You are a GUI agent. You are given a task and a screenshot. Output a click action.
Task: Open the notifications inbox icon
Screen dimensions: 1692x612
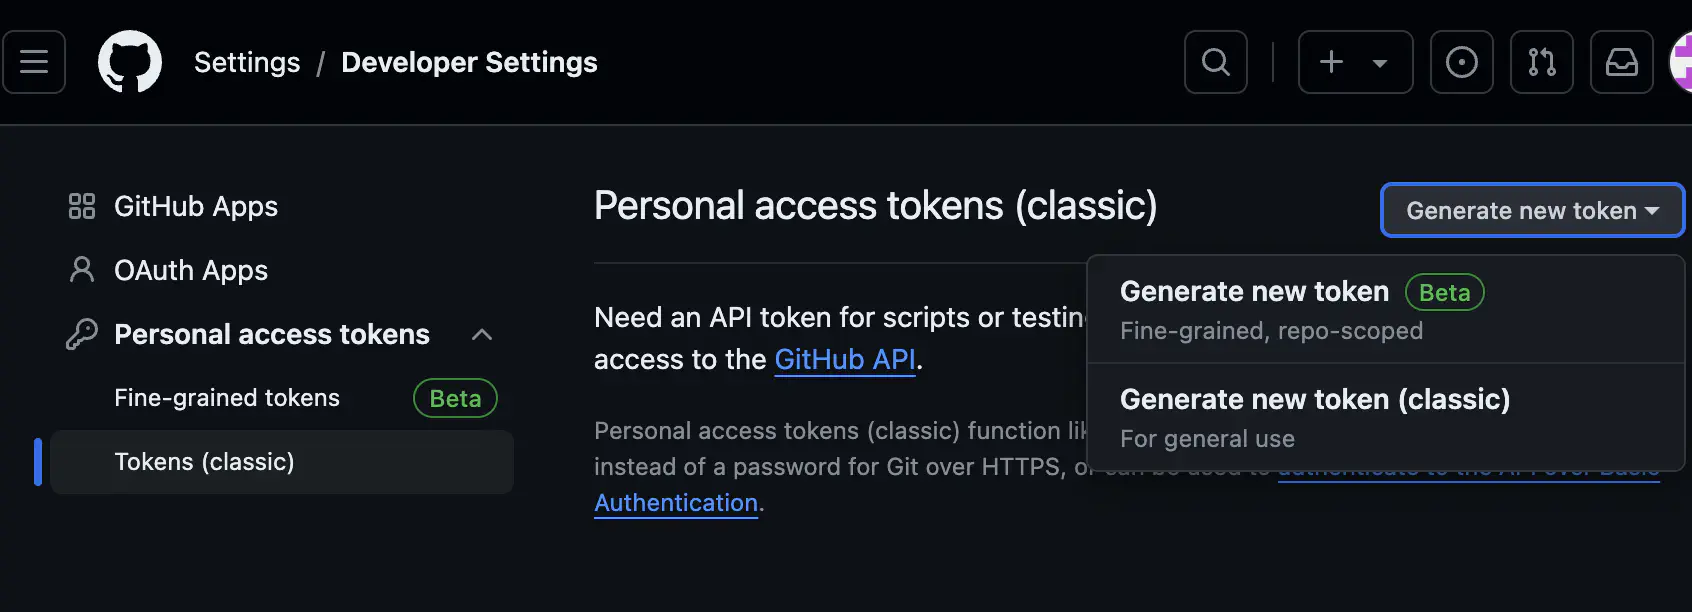1621,61
